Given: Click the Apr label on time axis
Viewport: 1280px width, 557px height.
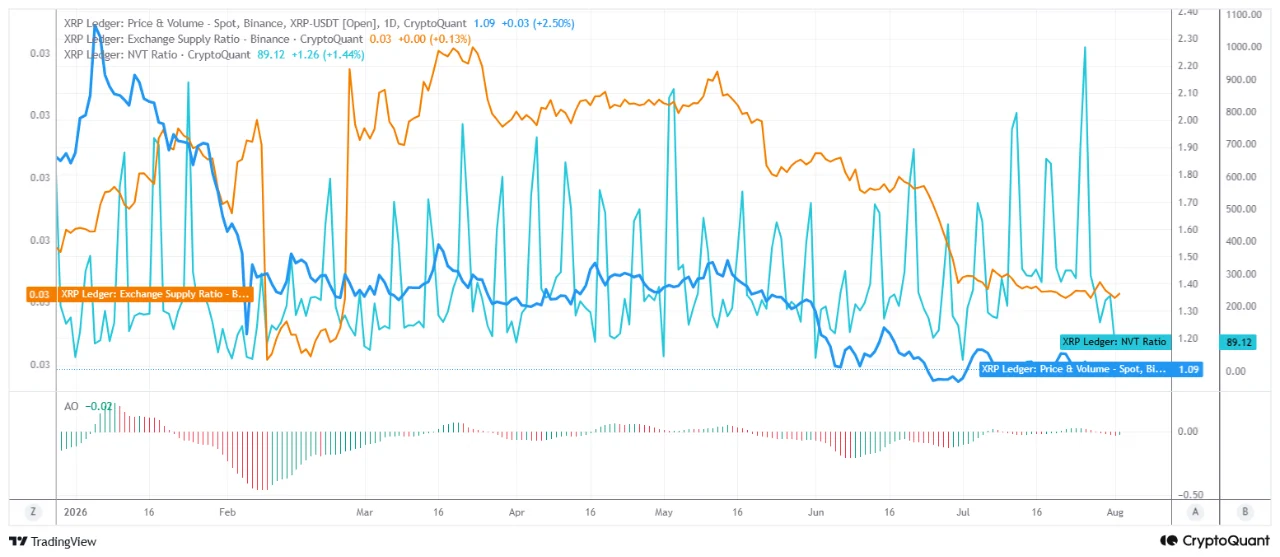Looking at the screenshot, I should click(517, 511).
